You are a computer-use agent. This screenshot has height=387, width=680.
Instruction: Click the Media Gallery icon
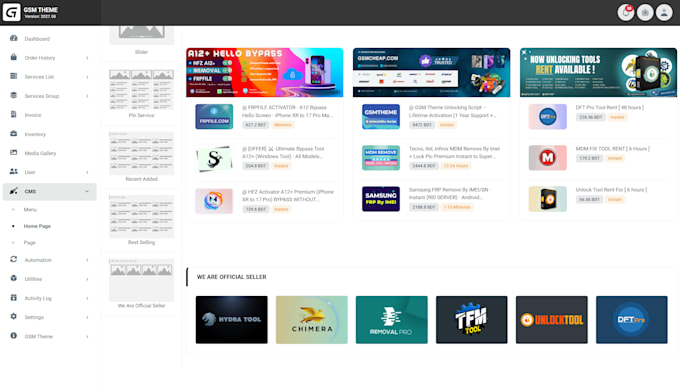(x=13, y=153)
